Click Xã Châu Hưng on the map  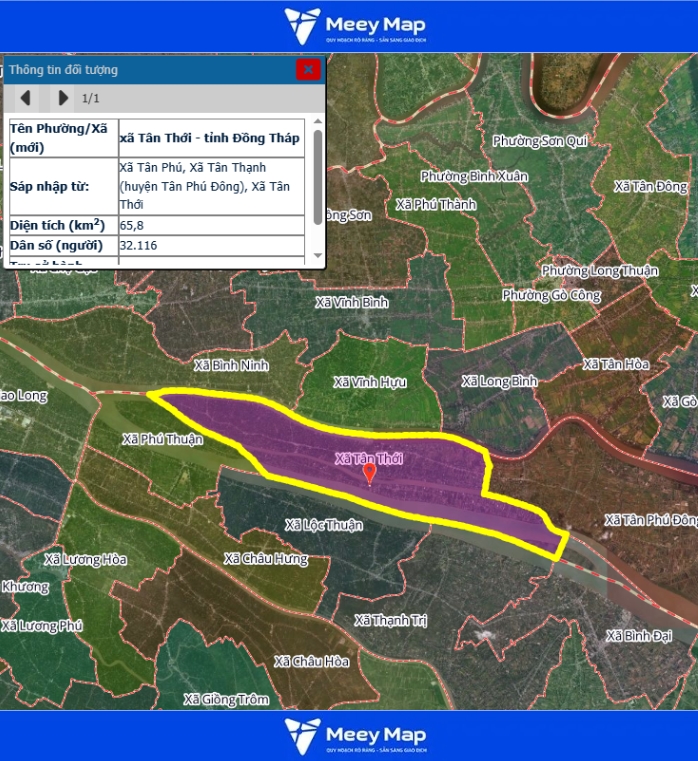(266, 558)
